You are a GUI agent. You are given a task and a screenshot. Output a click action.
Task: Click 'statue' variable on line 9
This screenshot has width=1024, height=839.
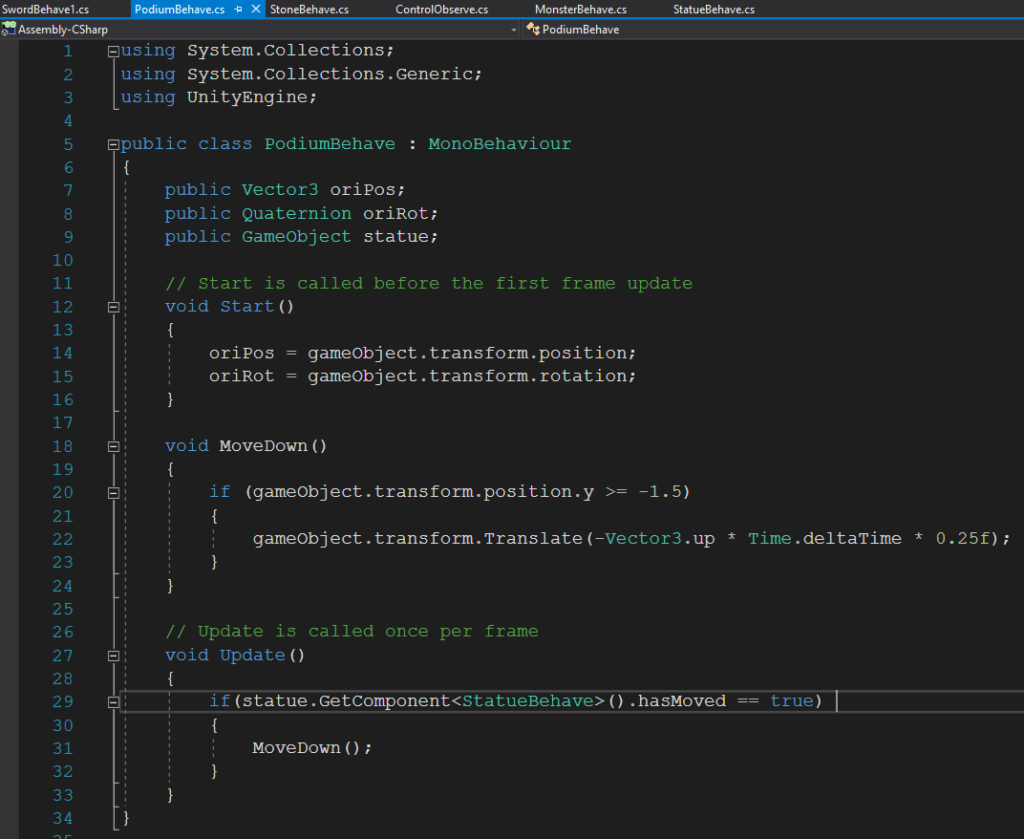396,236
